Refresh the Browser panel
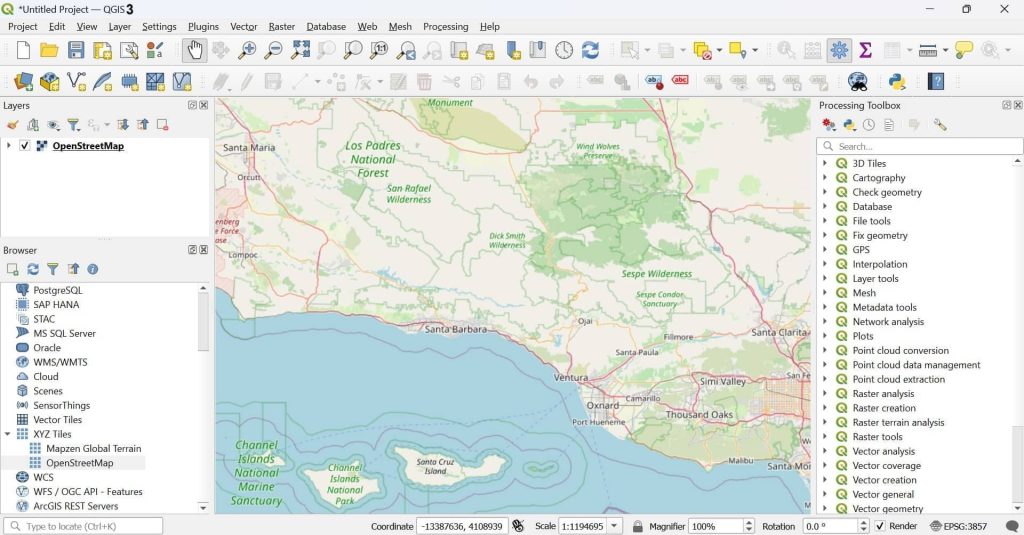 click(33, 269)
